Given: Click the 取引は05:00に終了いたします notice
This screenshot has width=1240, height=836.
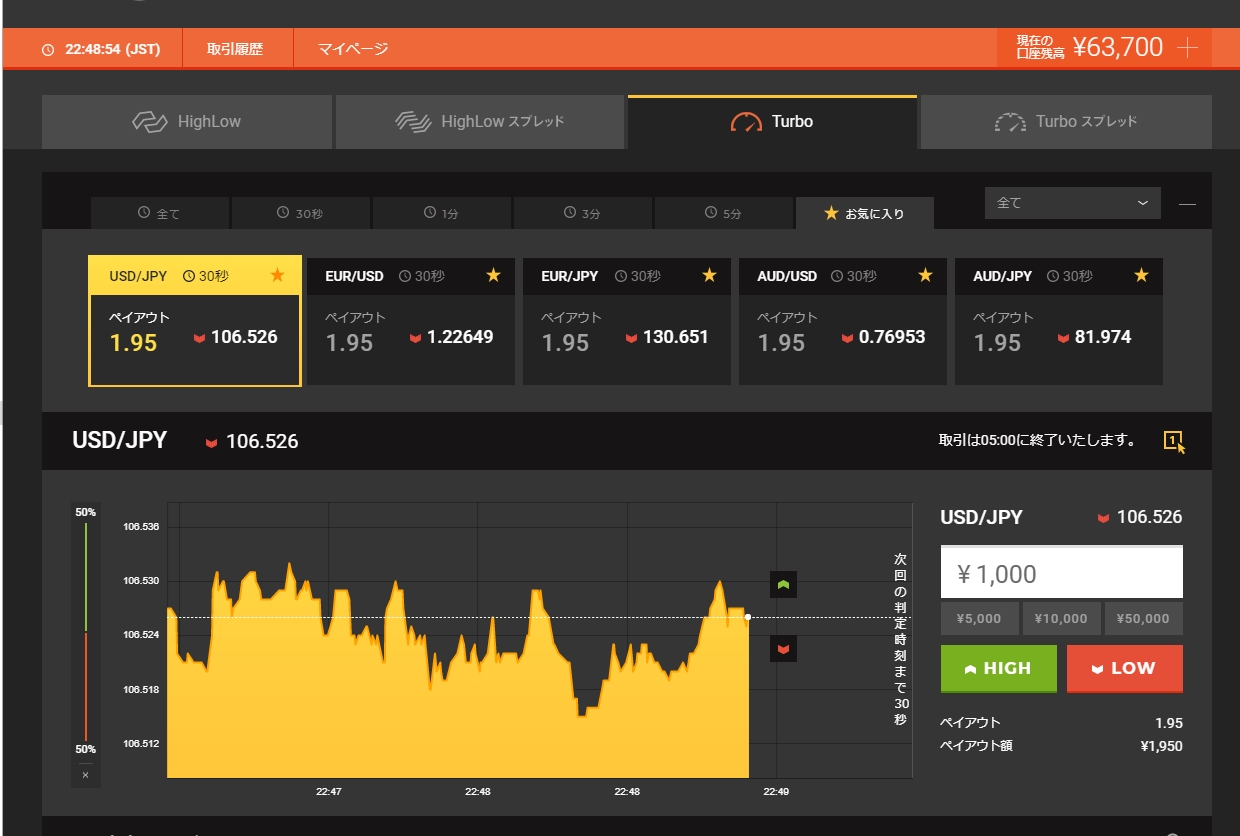Looking at the screenshot, I should pos(1037,440).
